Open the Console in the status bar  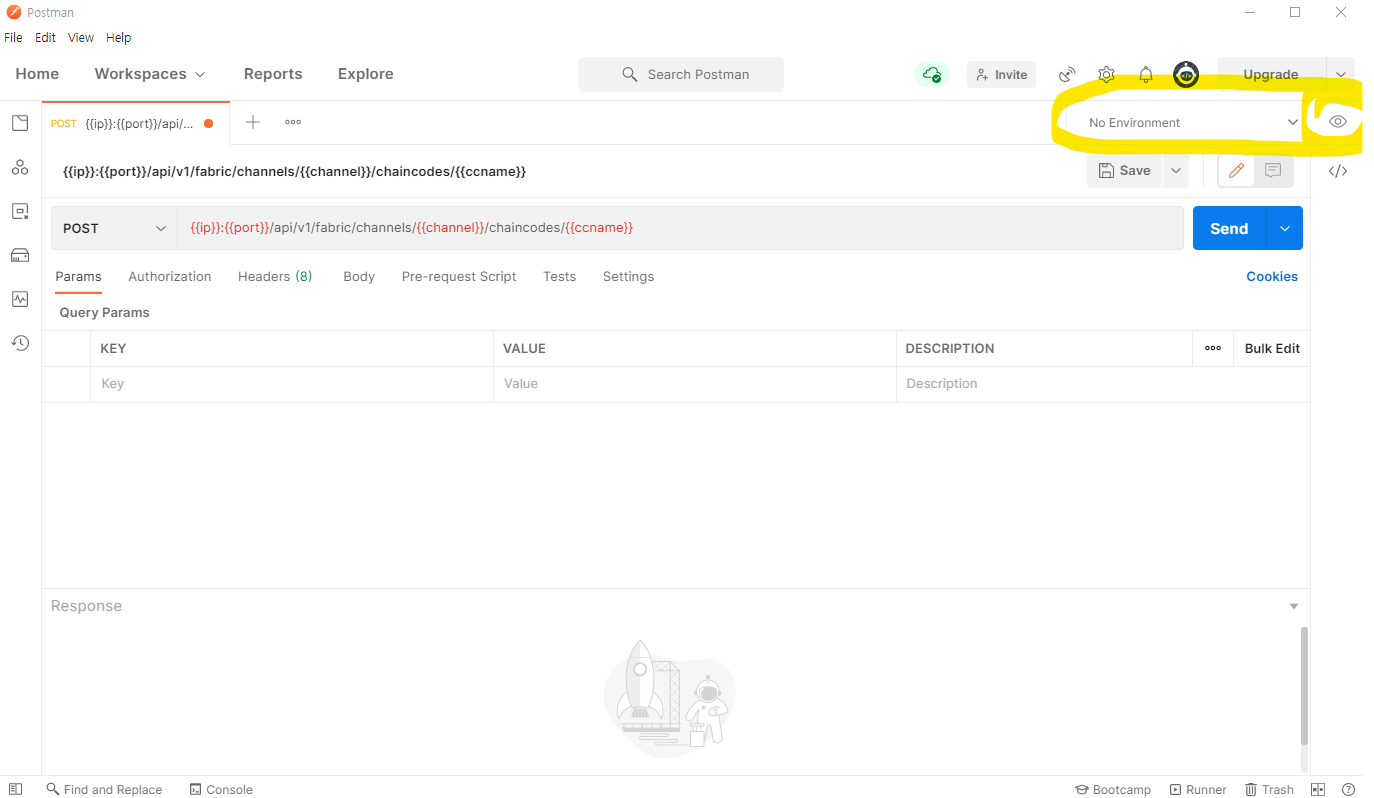pyautogui.click(x=221, y=789)
